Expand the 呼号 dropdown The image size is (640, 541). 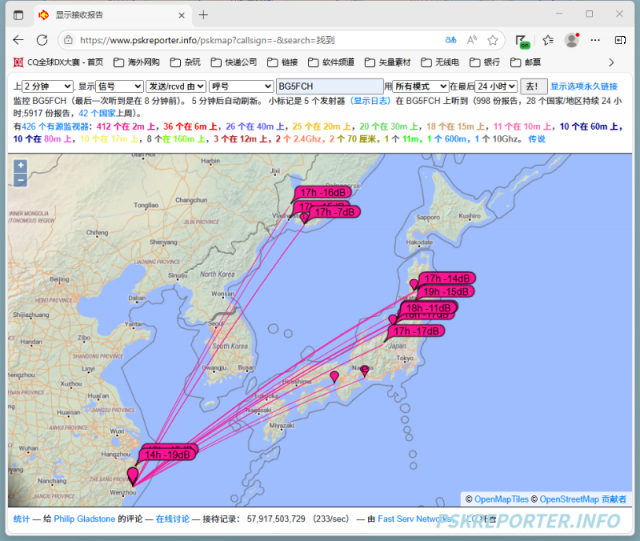(x=241, y=87)
